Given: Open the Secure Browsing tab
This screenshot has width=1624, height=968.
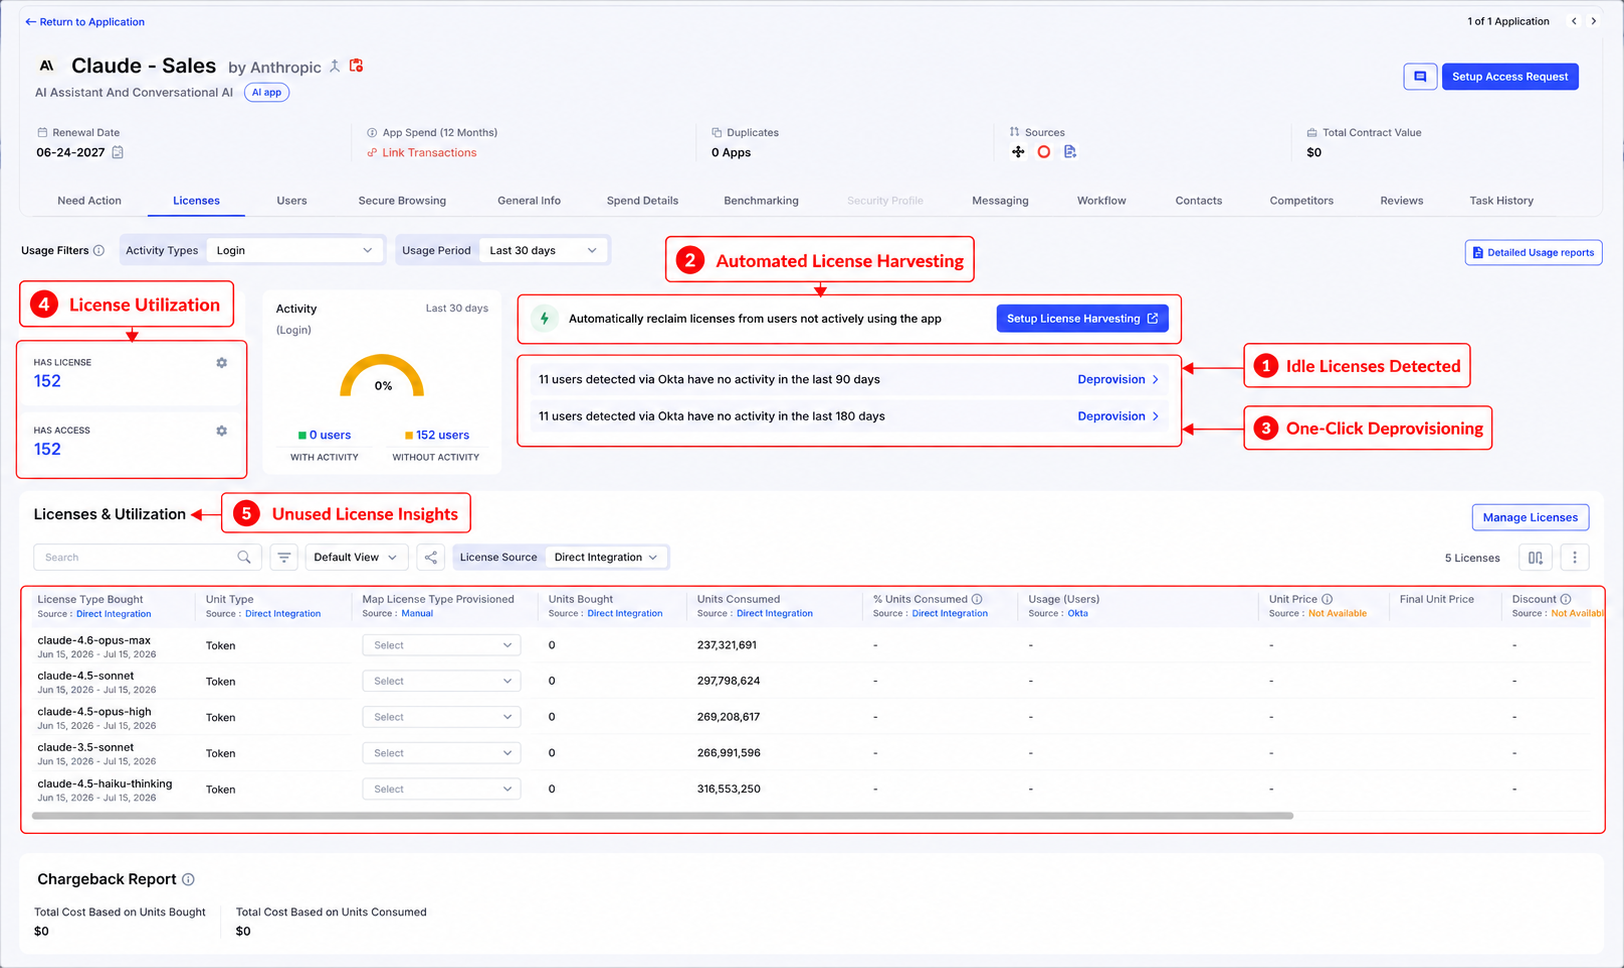Looking at the screenshot, I should (x=402, y=201).
